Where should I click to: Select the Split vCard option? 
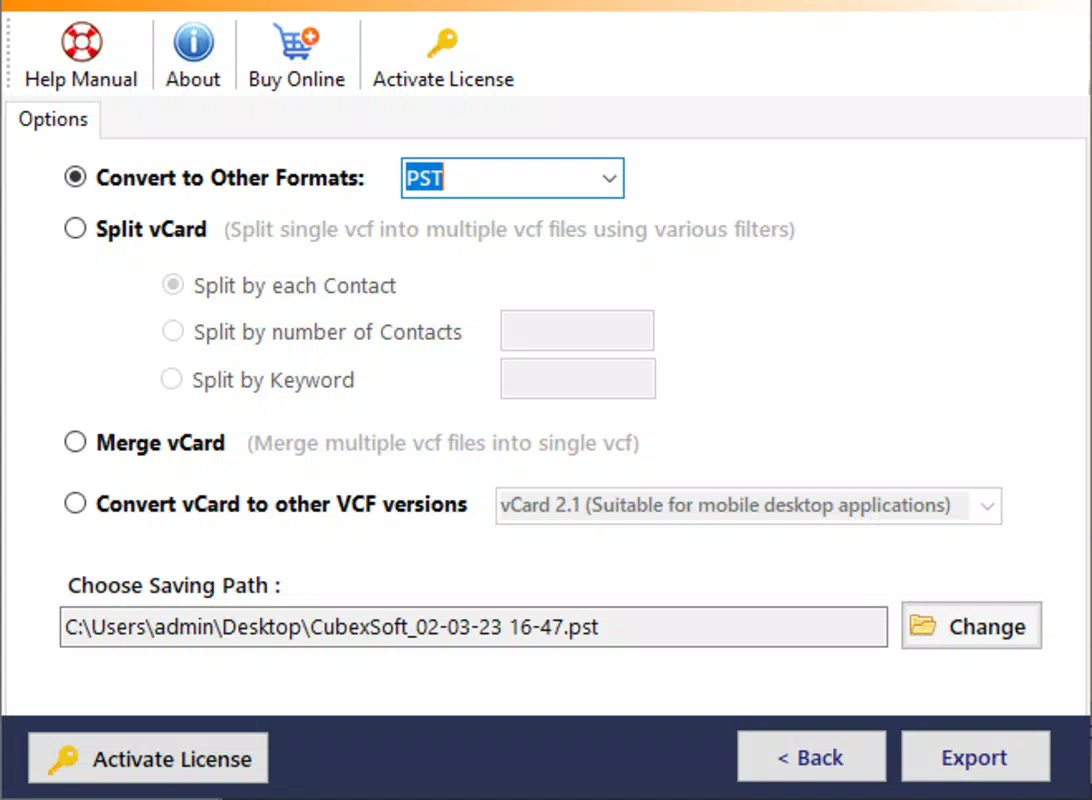(75, 228)
